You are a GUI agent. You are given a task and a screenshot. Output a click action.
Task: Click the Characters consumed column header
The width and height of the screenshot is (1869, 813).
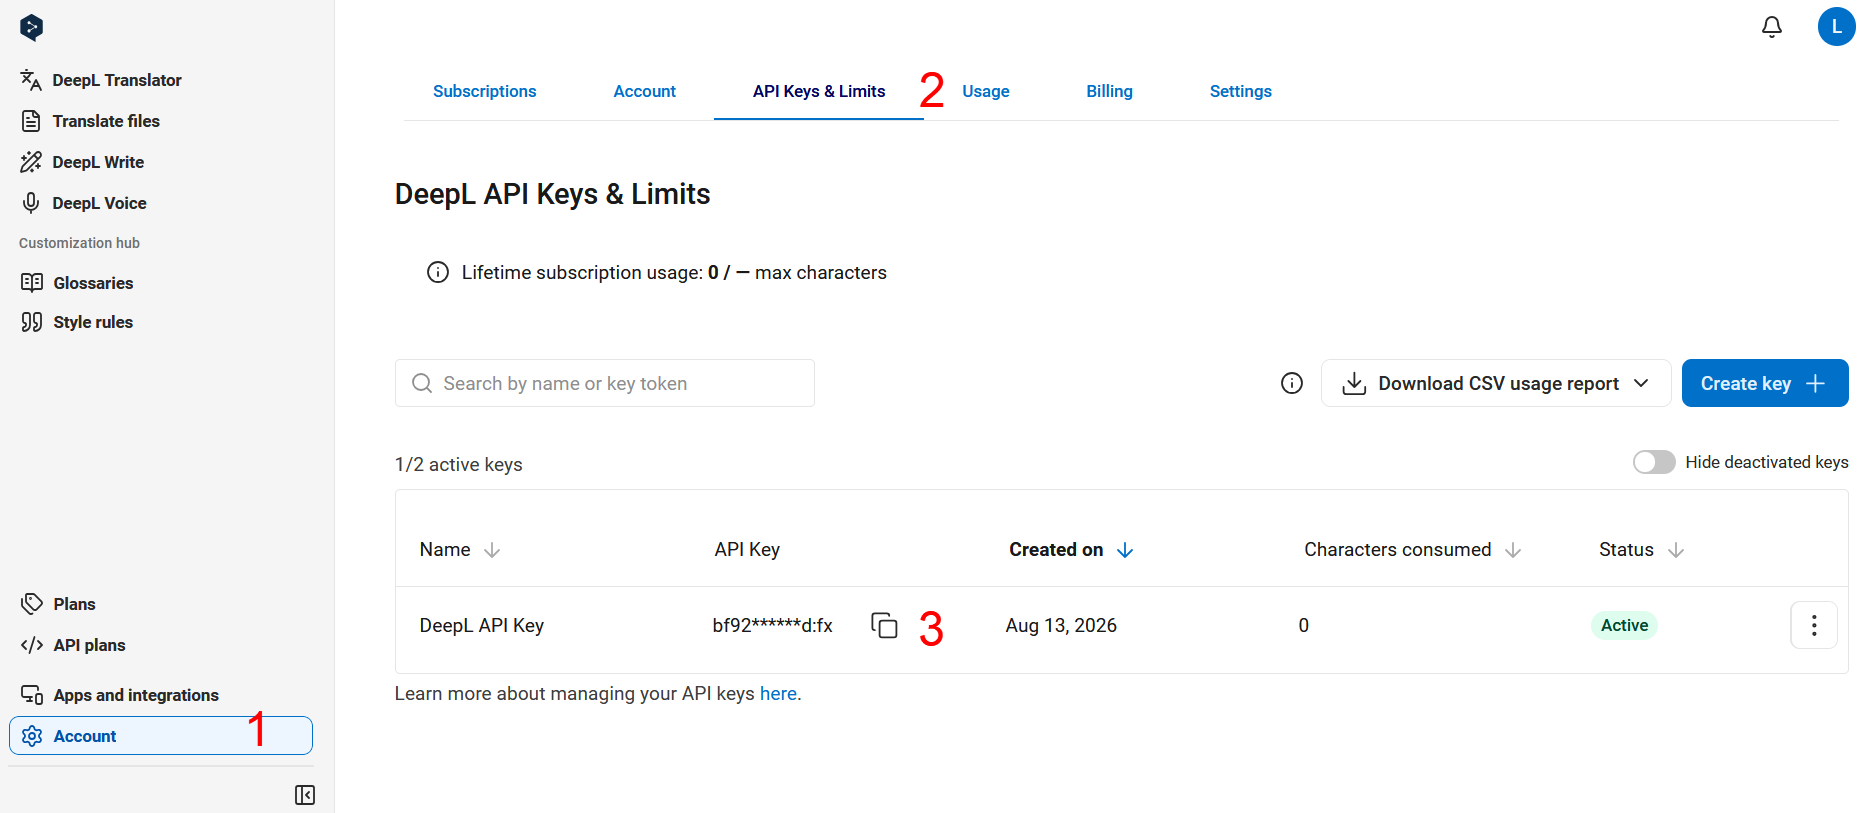(1397, 550)
